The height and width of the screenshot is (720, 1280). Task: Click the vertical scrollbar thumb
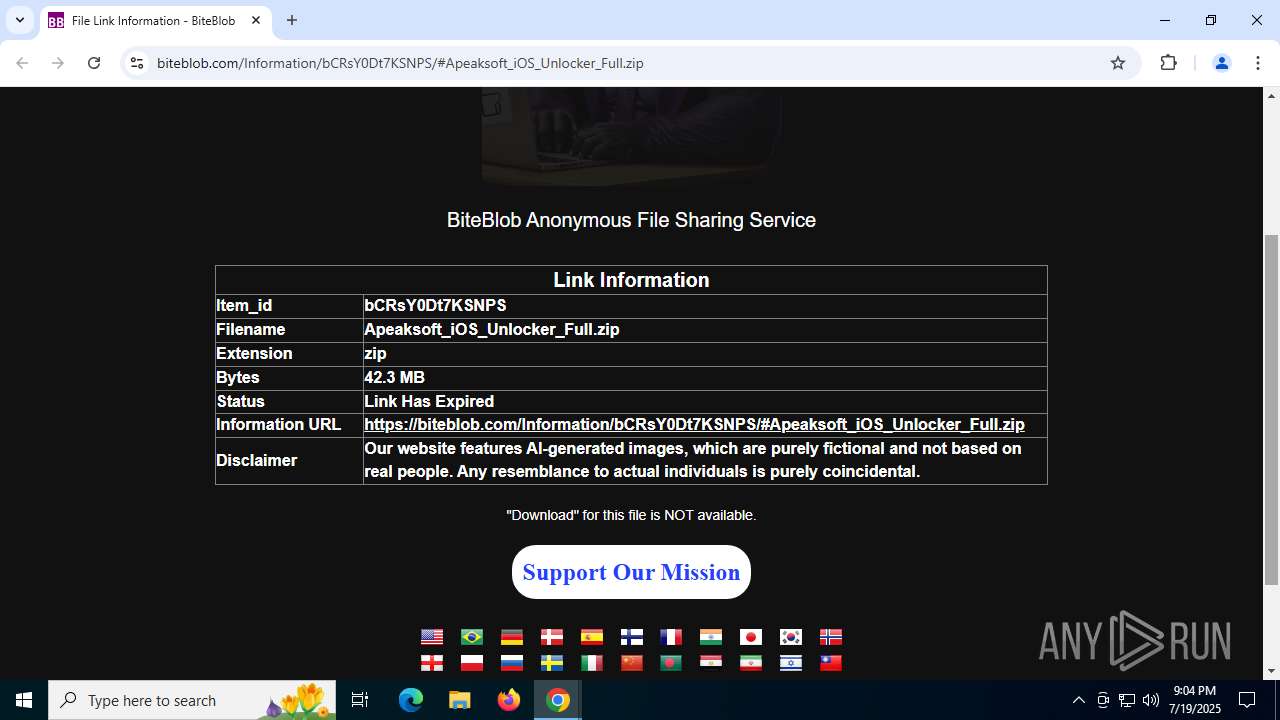pyautogui.click(x=1272, y=410)
